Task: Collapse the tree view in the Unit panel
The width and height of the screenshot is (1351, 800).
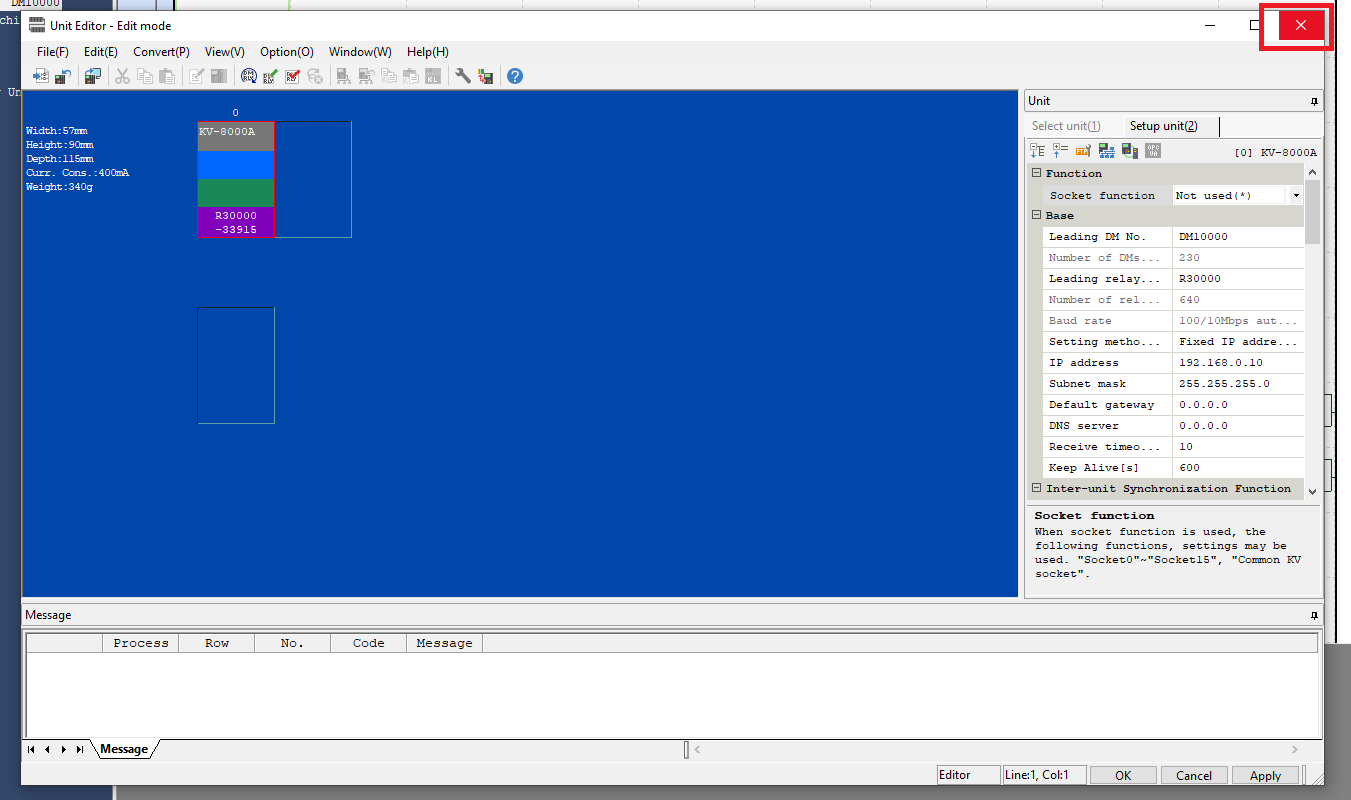Action: [1037, 150]
